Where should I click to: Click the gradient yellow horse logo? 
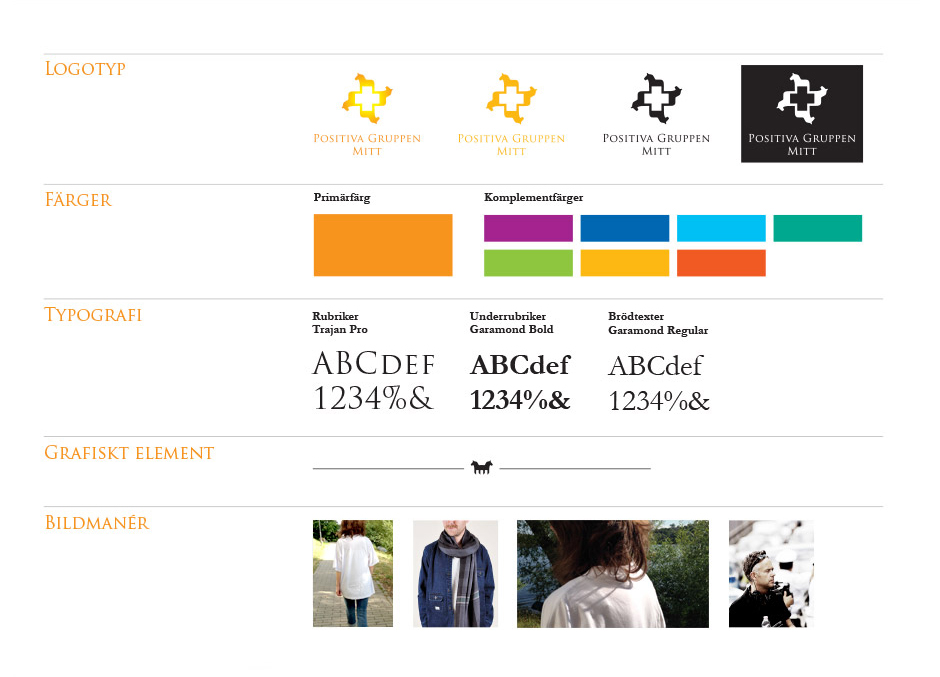tap(367, 98)
